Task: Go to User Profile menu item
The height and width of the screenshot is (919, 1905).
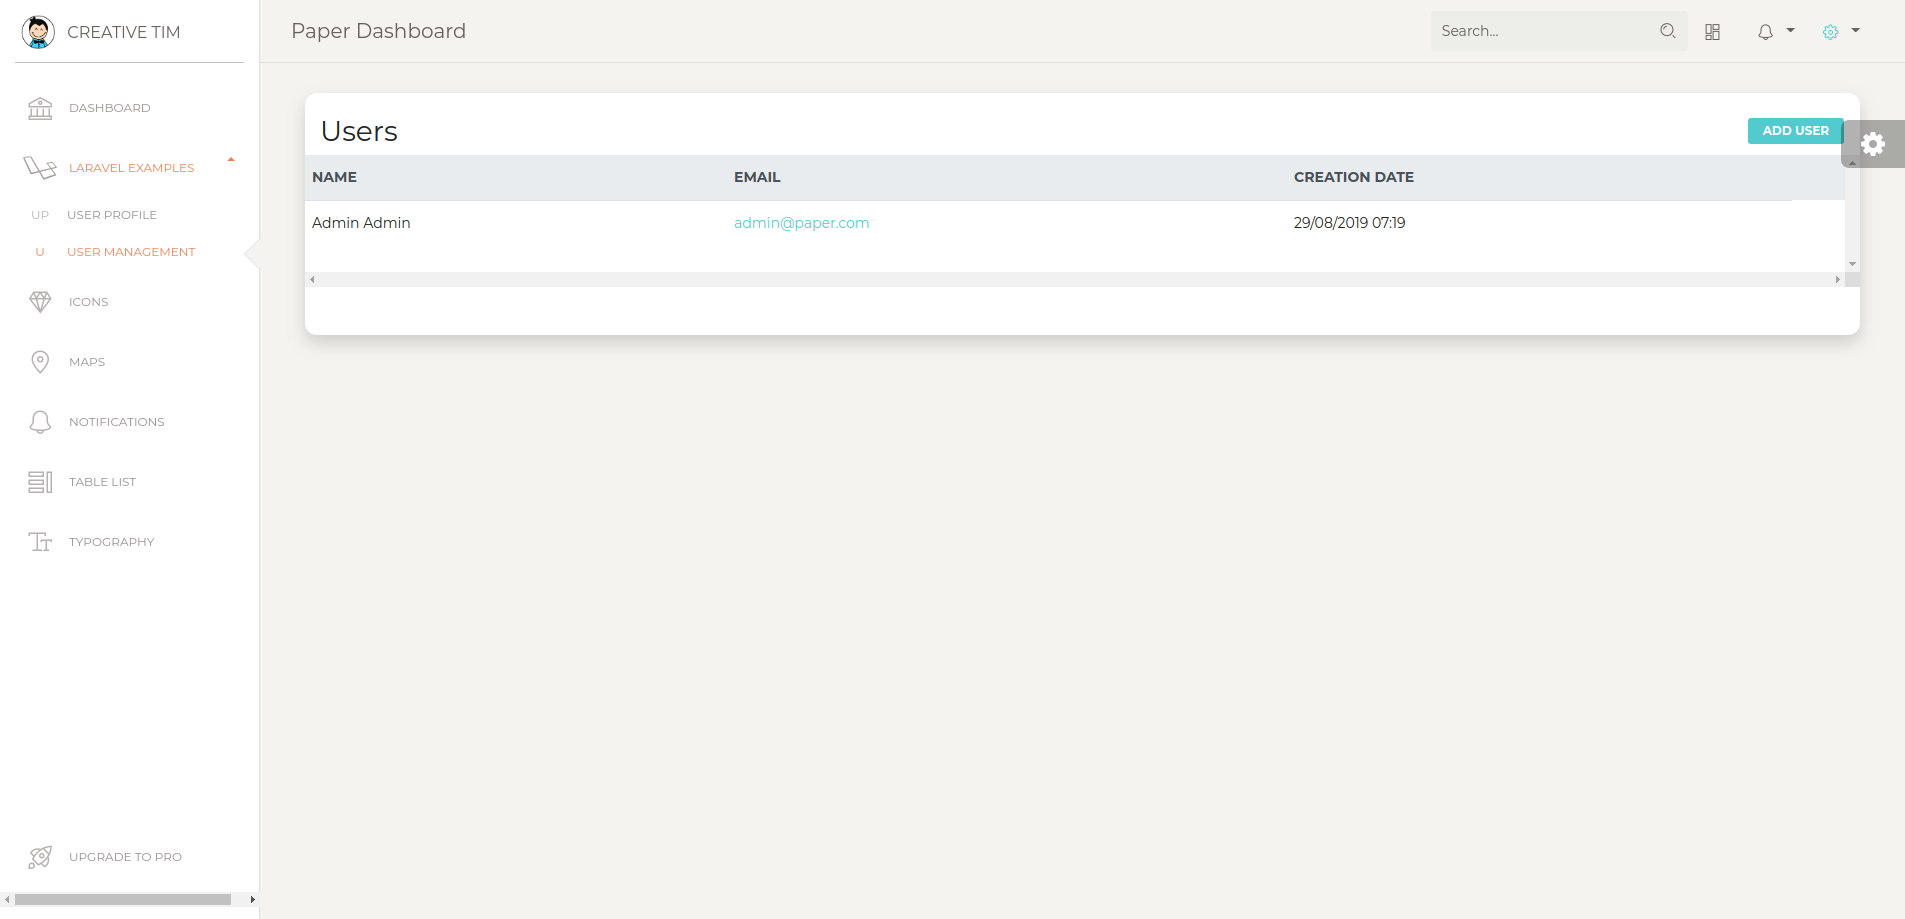Action: pos(112,215)
